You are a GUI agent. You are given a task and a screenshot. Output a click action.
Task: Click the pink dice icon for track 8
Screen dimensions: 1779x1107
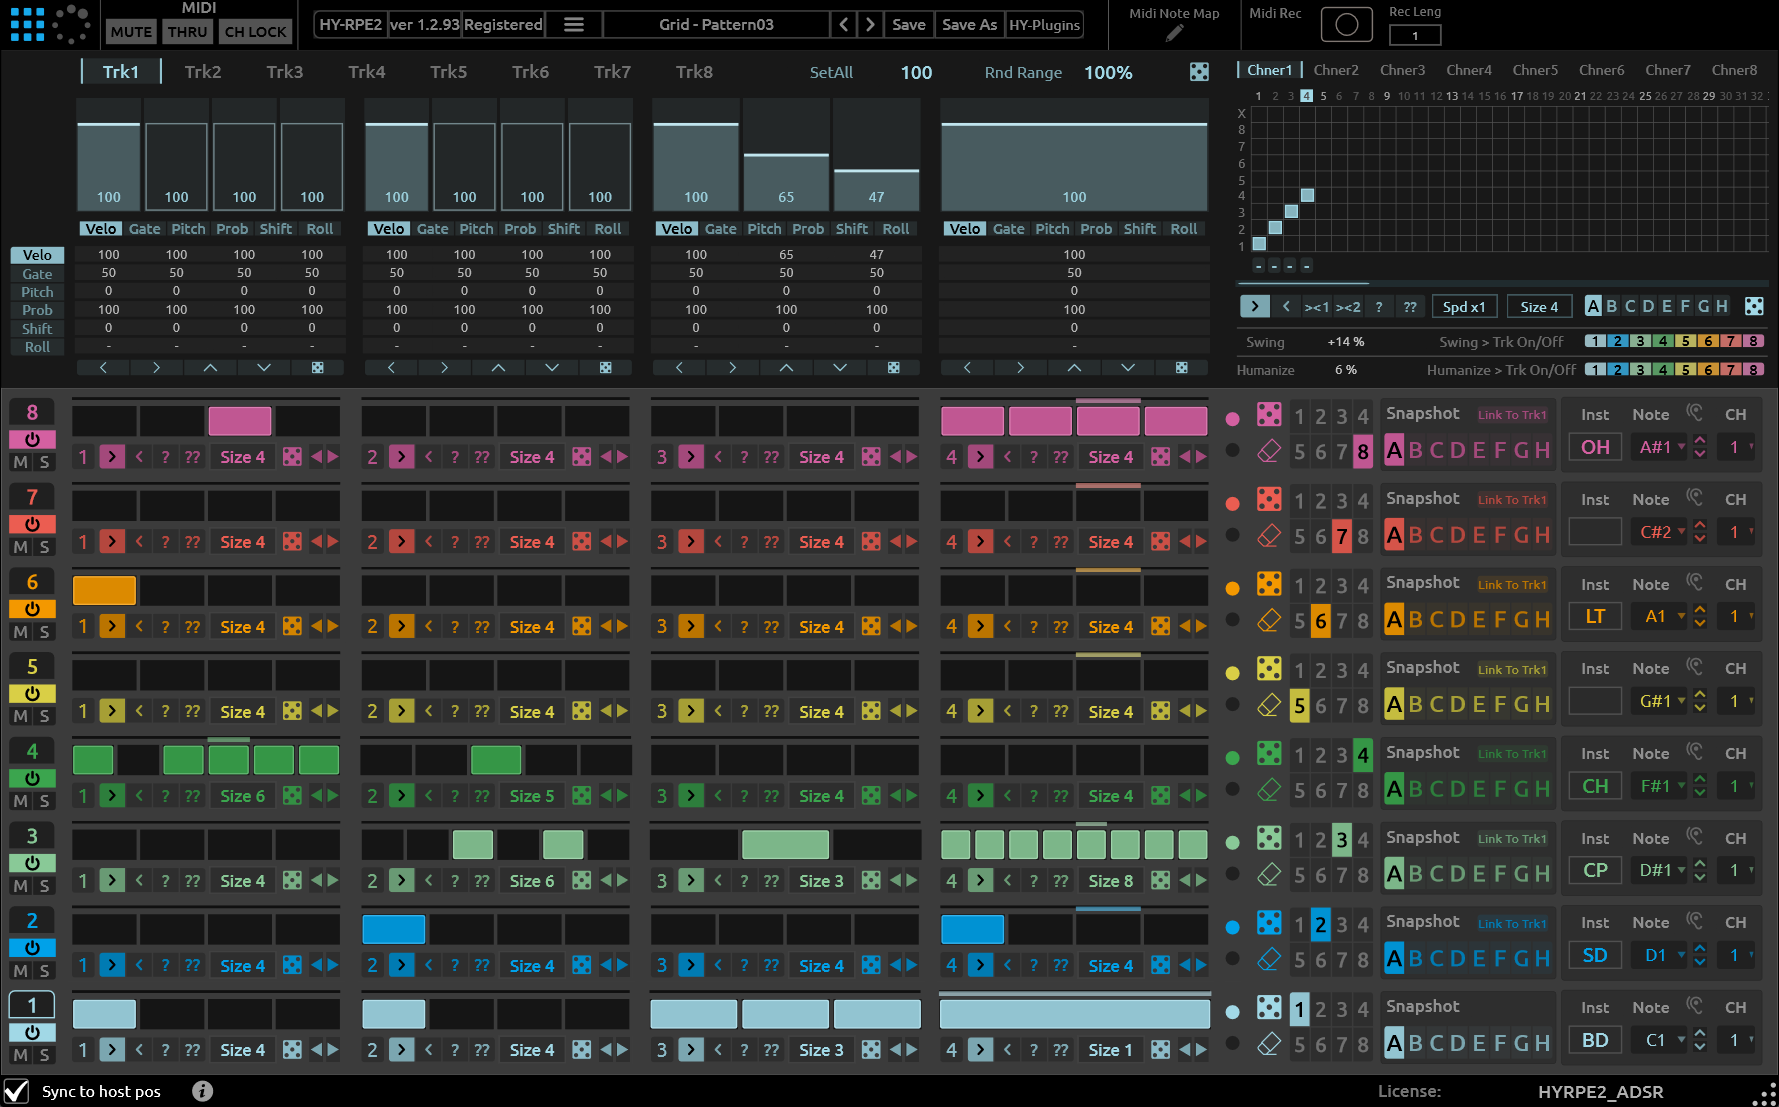(x=1268, y=414)
